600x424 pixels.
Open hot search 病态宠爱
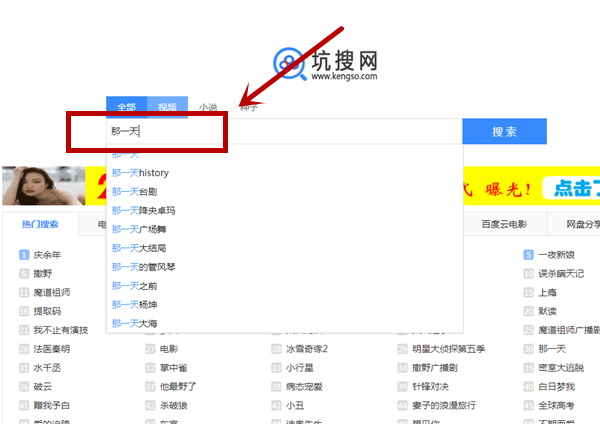pyautogui.click(x=305, y=386)
